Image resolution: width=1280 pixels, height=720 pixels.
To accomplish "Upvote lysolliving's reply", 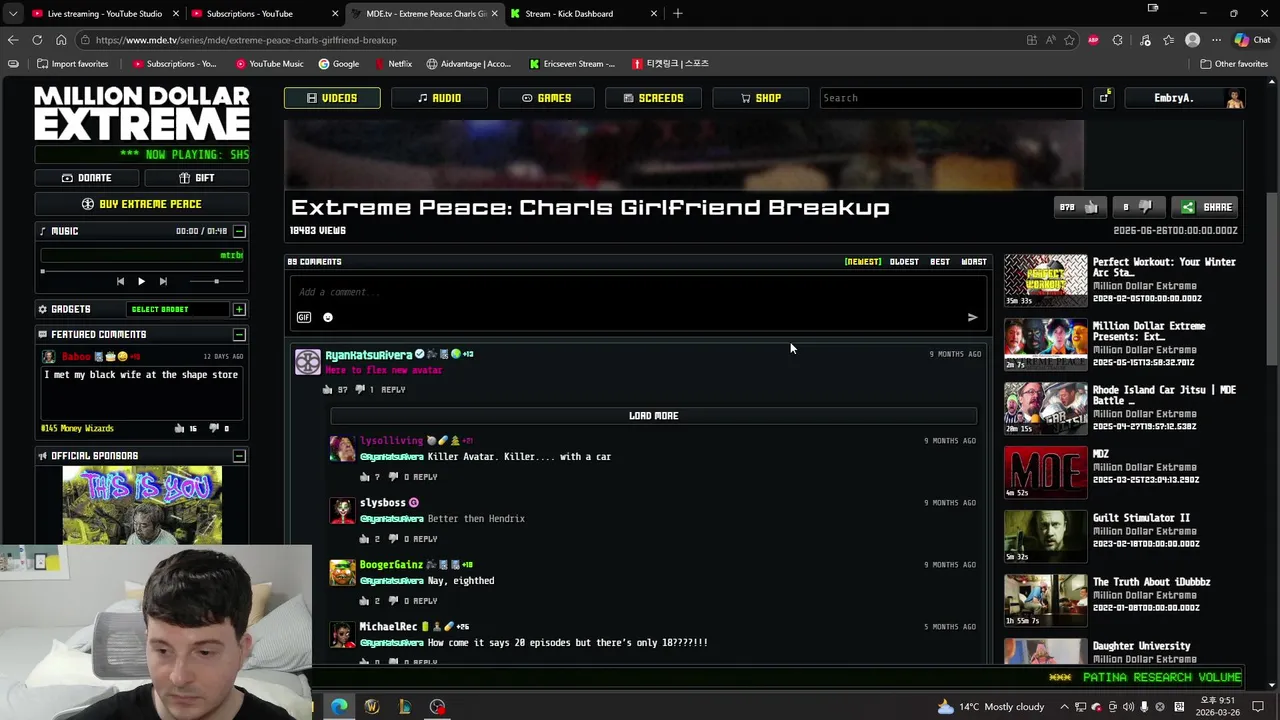I will (x=364, y=477).
